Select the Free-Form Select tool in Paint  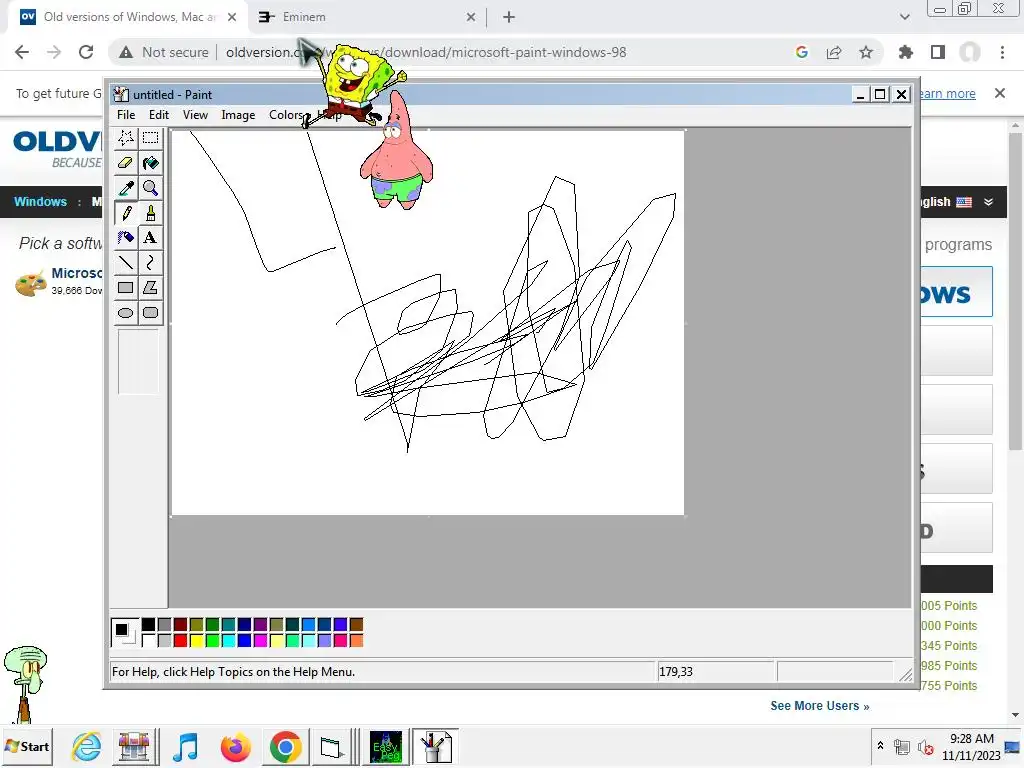(x=125, y=138)
